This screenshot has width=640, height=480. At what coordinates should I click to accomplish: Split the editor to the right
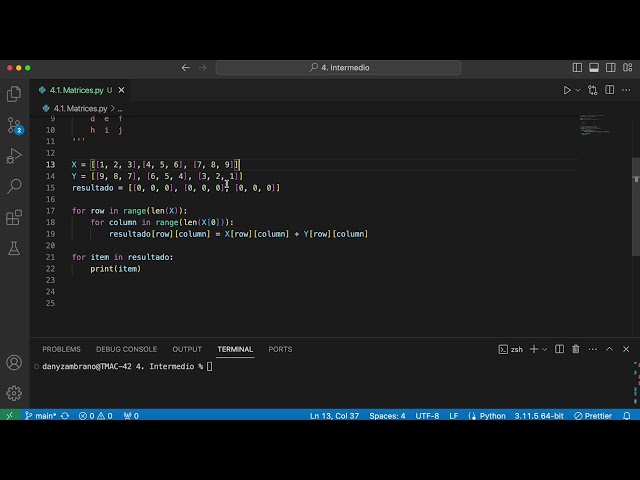tap(609, 90)
